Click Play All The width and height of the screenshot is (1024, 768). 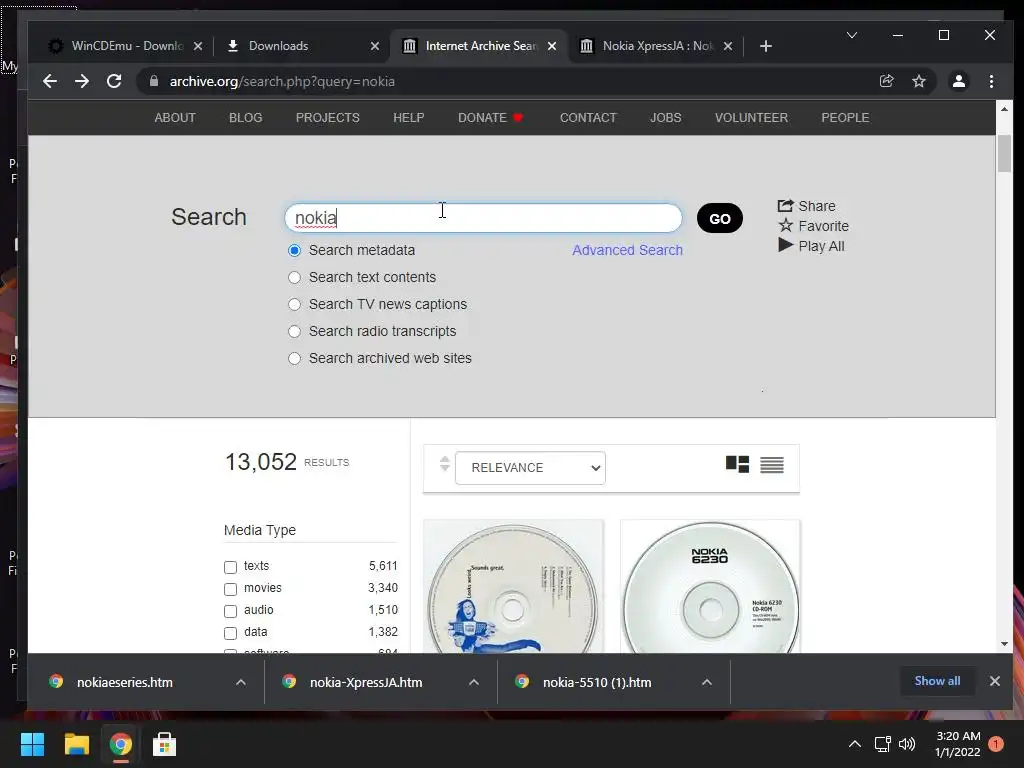point(811,246)
